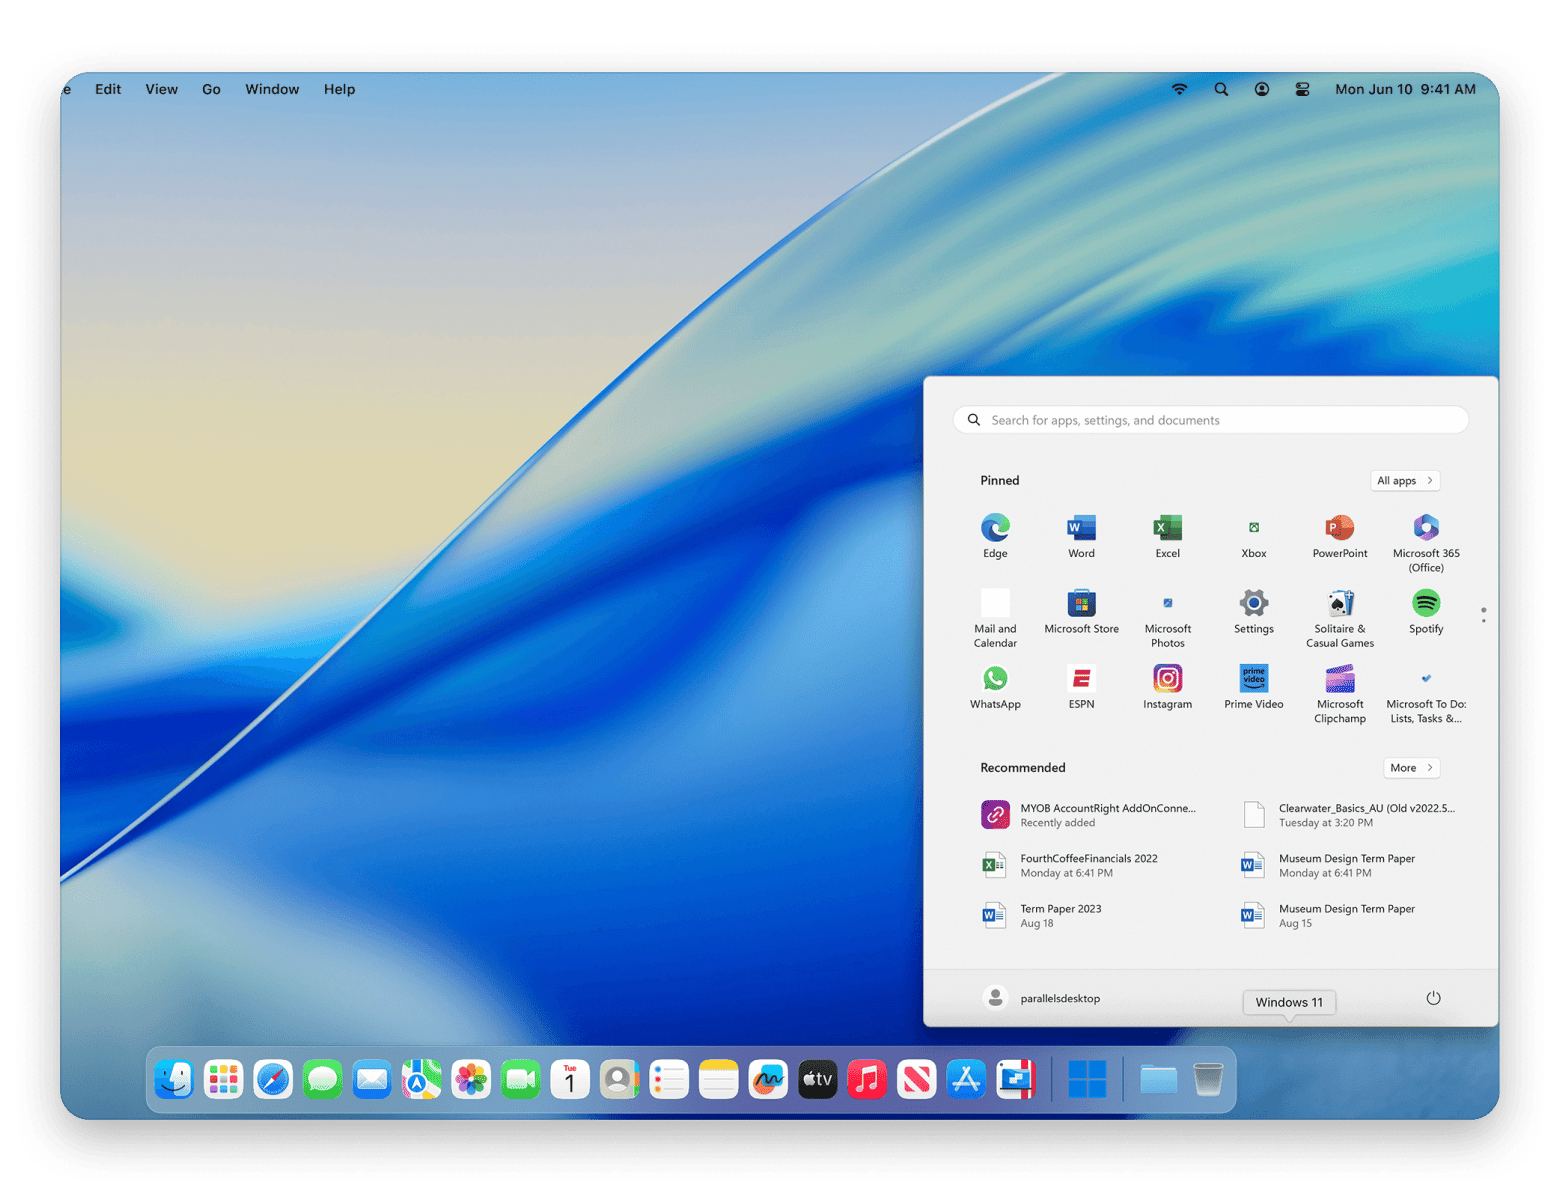
Task: Open the Window menu
Action: pos(272,89)
